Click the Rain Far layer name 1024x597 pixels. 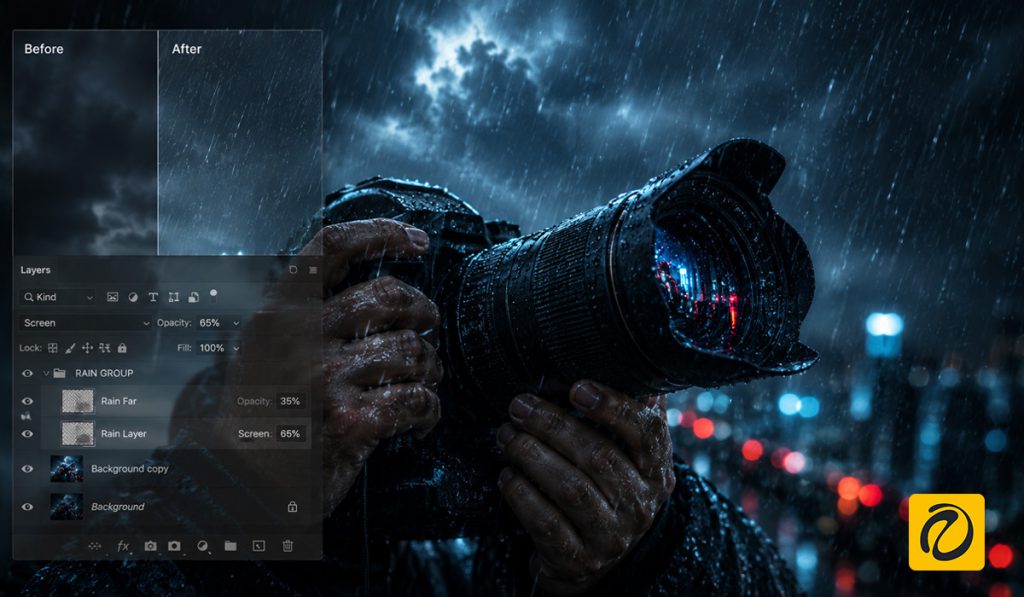(119, 401)
